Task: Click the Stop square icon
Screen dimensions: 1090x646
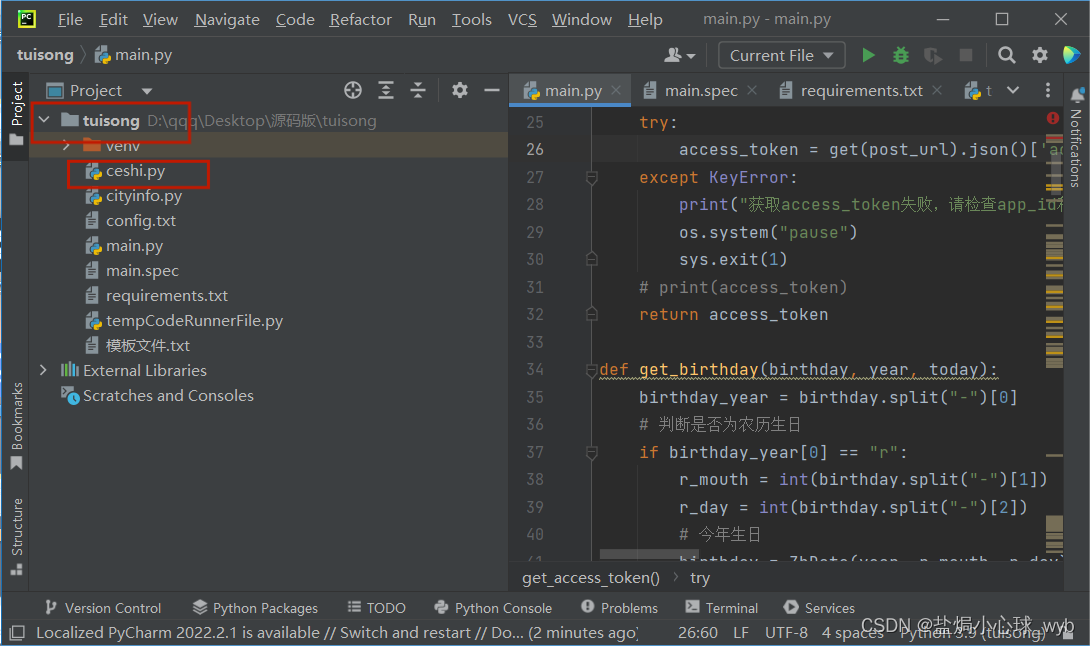Action: [x=966, y=55]
